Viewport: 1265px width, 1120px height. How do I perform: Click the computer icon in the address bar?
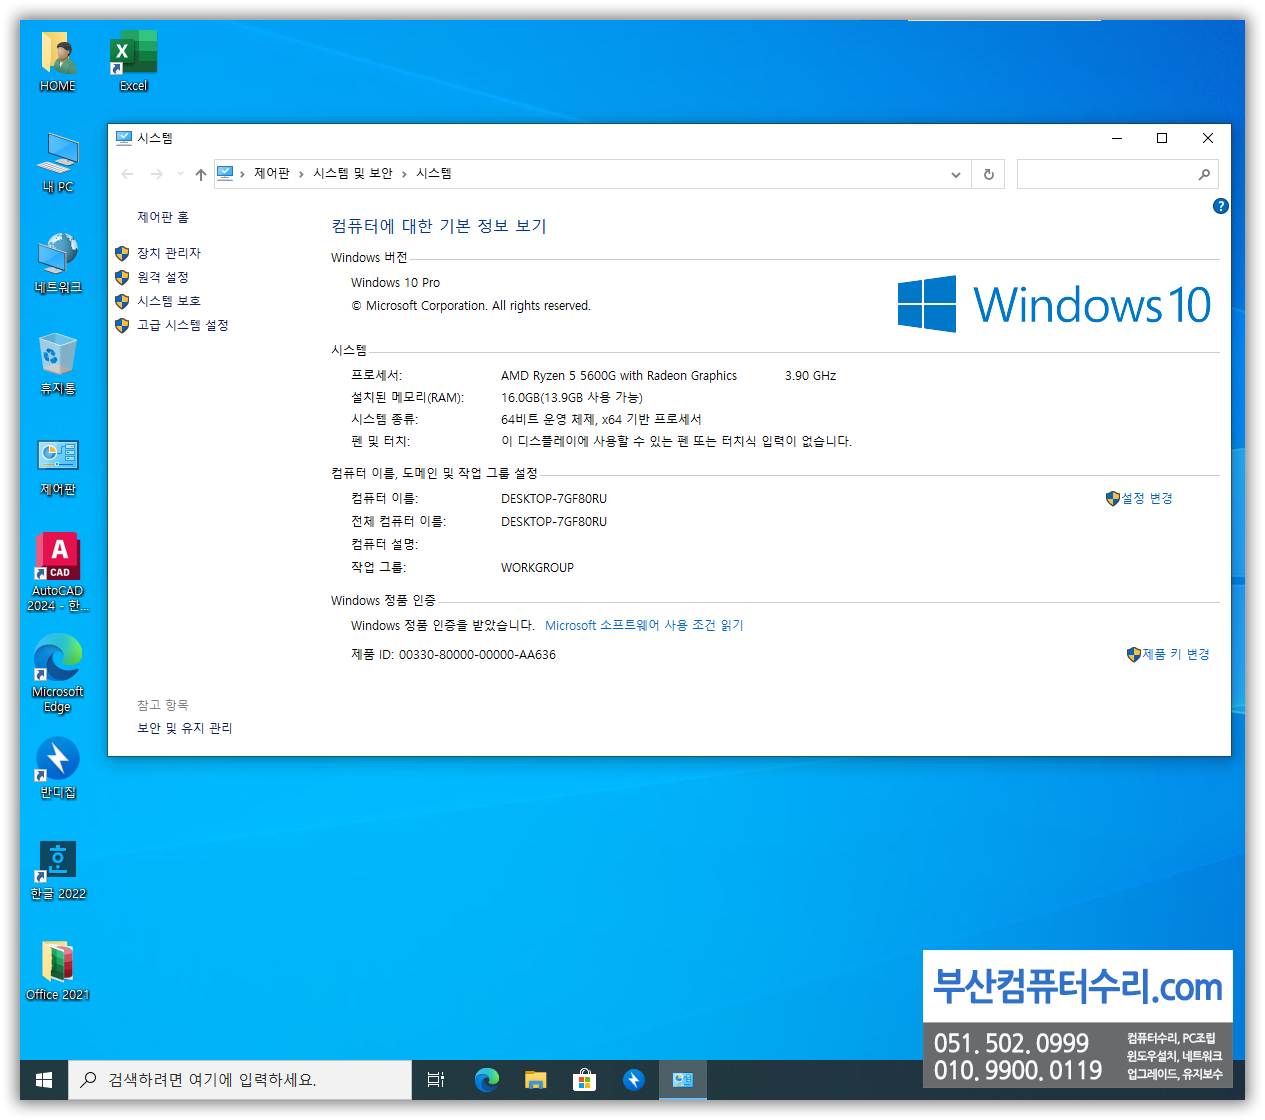click(x=225, y=173)
